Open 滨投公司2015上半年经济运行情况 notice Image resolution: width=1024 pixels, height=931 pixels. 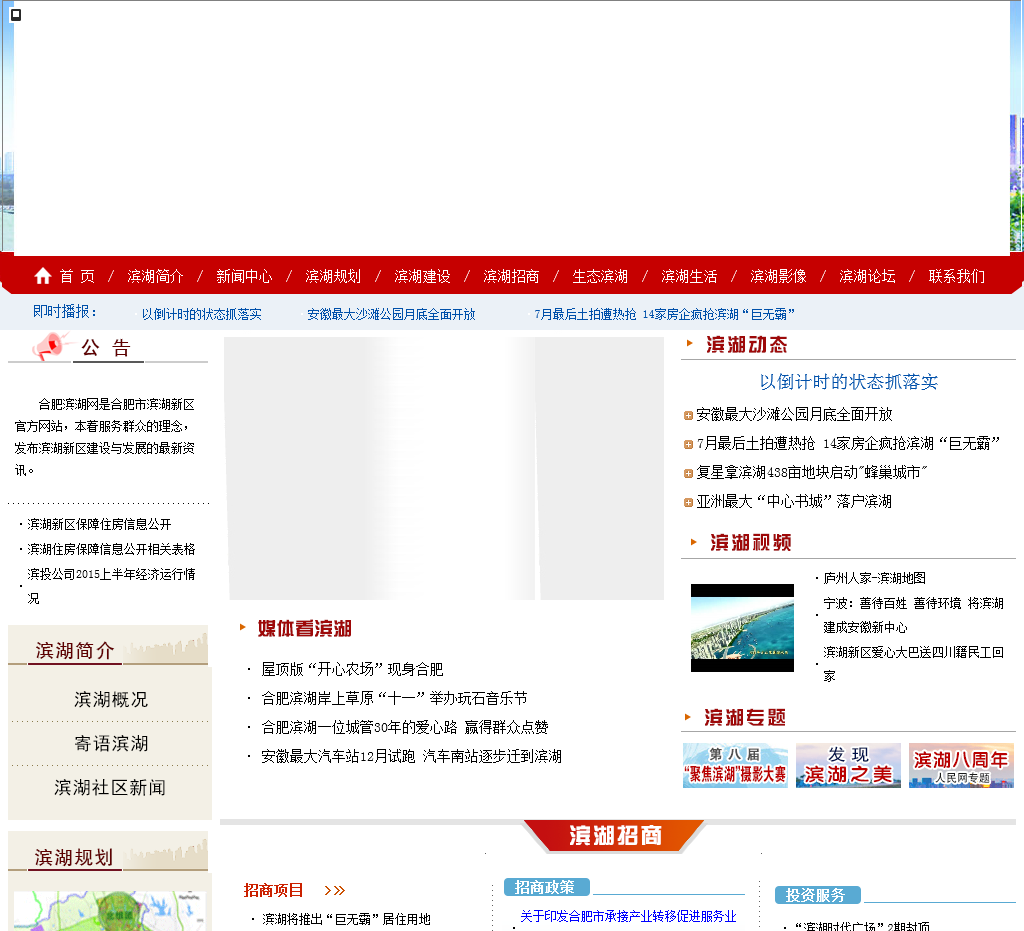(112, 586)
